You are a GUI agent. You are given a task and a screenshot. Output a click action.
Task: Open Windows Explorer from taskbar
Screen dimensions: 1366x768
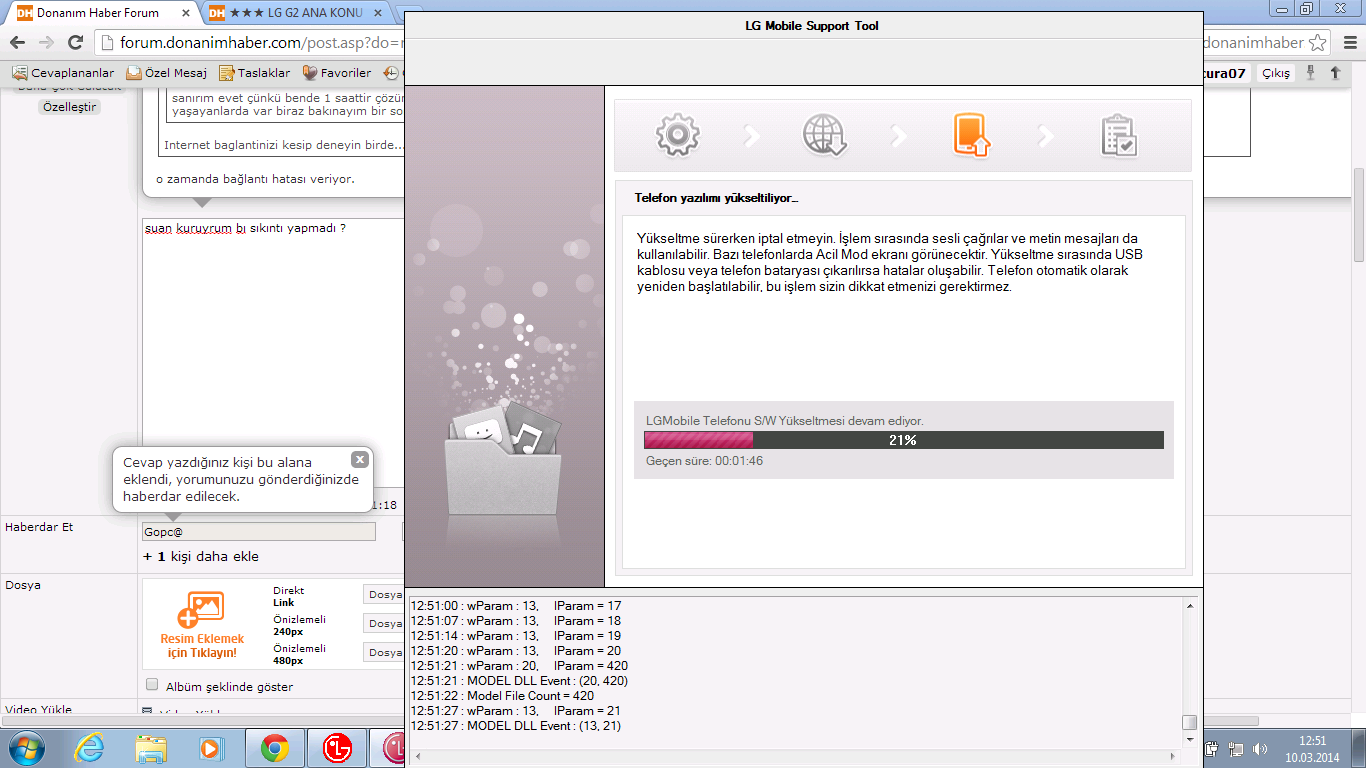tap(151, 748)
